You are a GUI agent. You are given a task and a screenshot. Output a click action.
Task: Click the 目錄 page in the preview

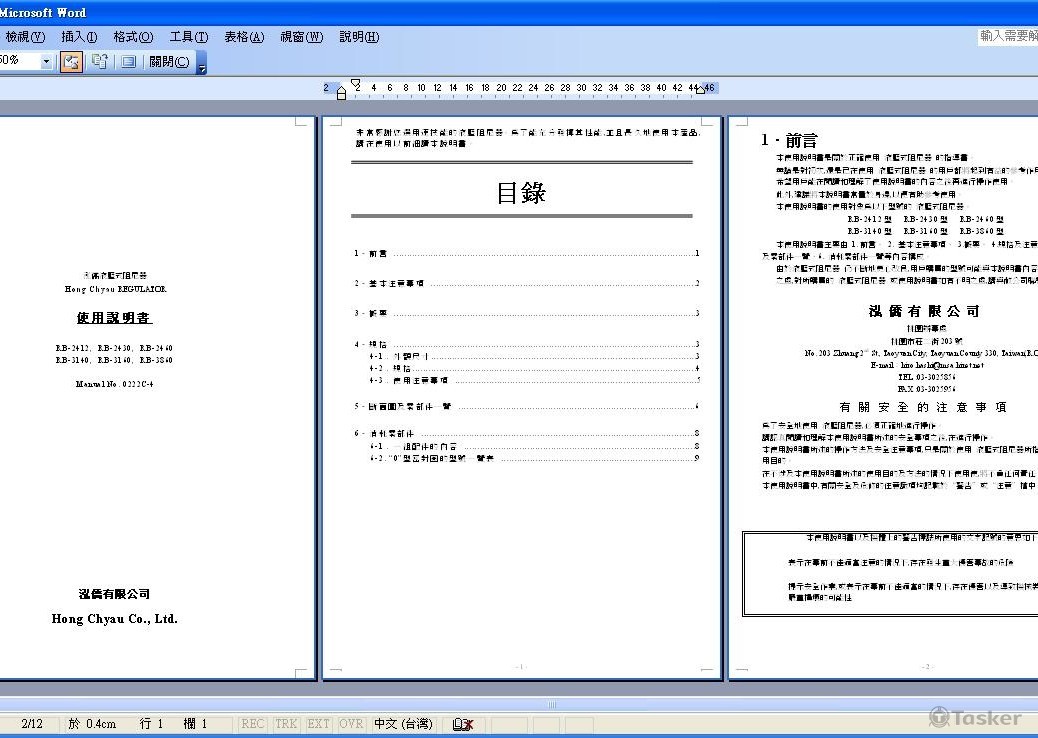coord(521,400)
